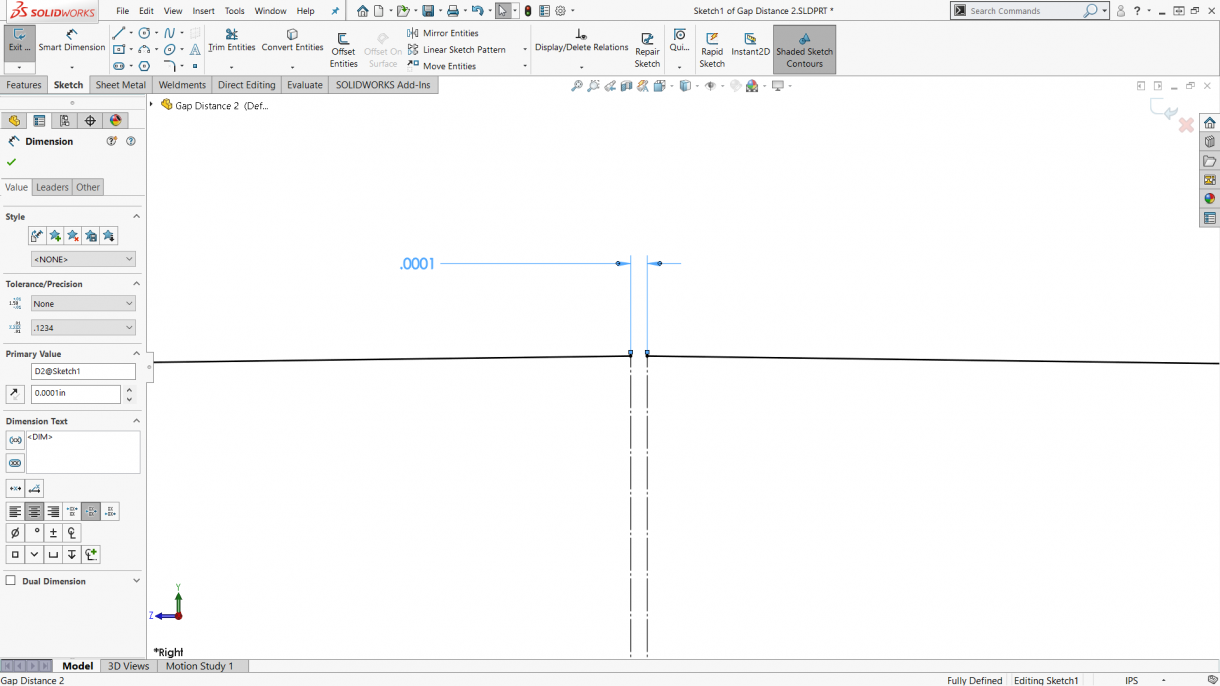Click the IPS unit system in status bar
The image size is (1220, 686).
point(1131,680)
